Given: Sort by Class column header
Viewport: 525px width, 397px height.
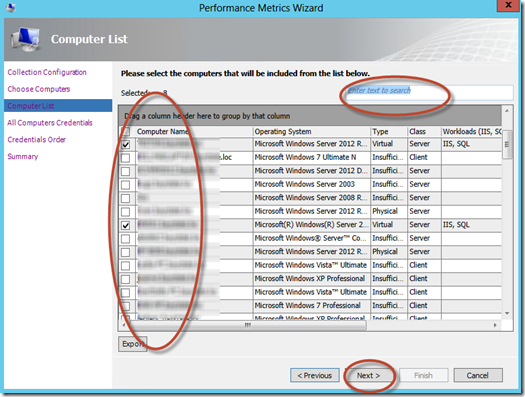Looking at the screenshot, I should (425, 132).
